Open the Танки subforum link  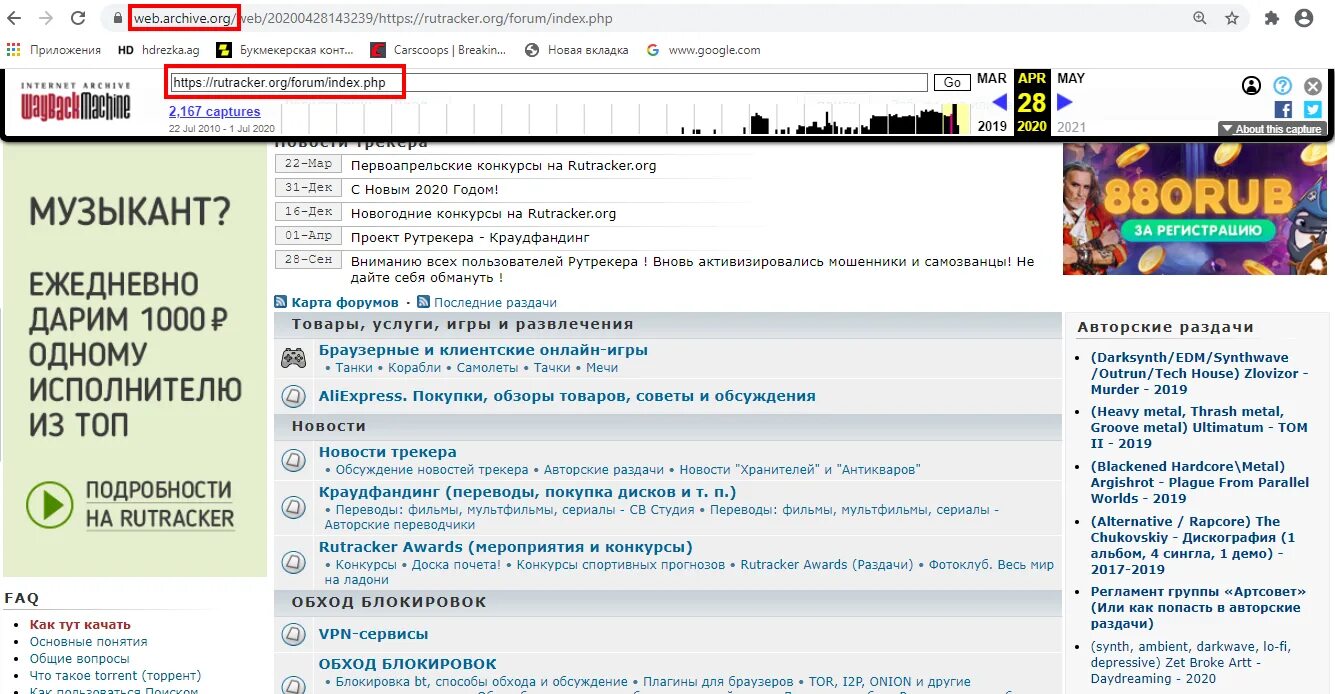(x=354, y=368)
